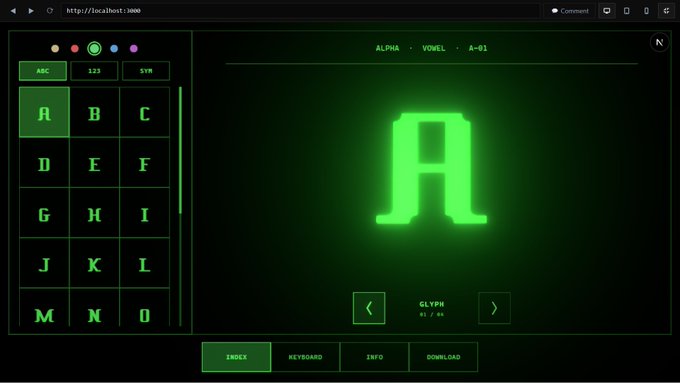The width and height of the screenshot is (680, 383).
Task: Select glyph M in the grid
Action: (44, 308)
